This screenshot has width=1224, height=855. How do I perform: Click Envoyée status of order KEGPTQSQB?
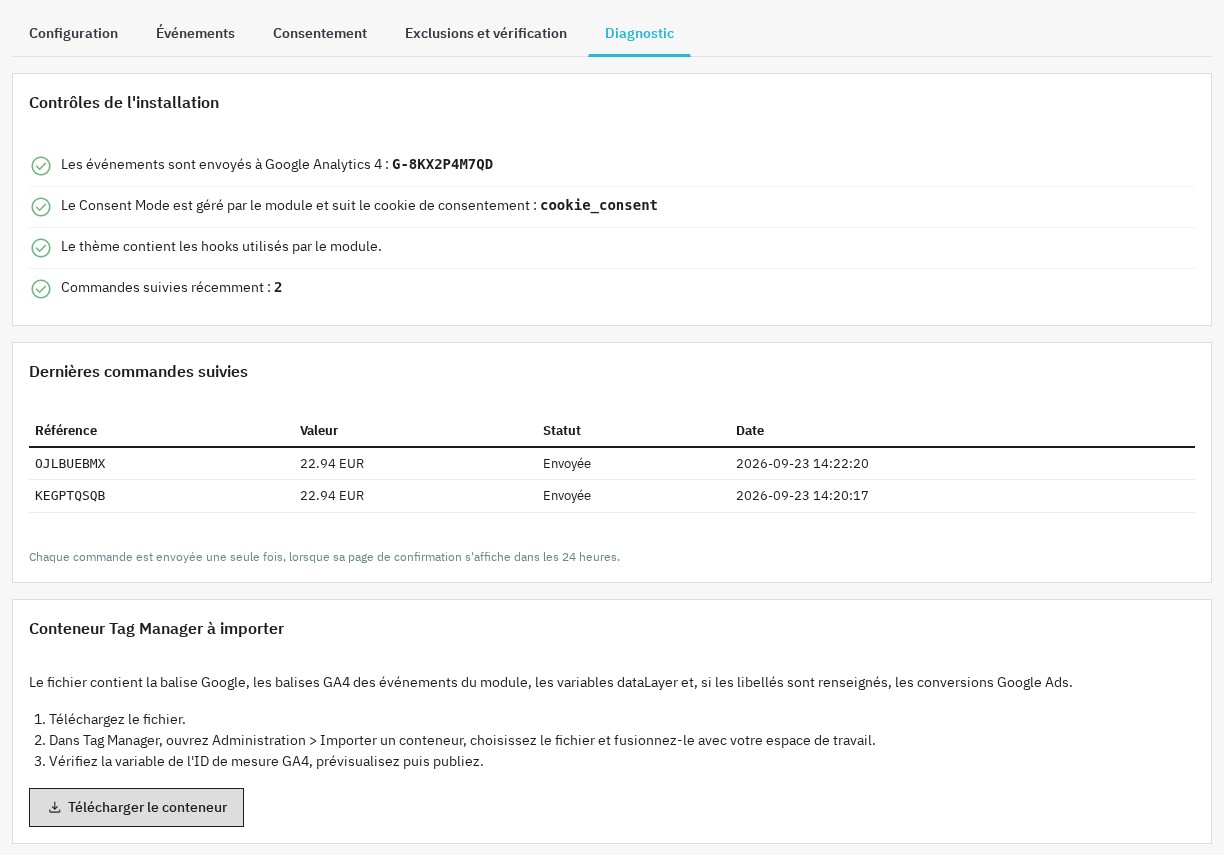click(x=567, y=496)
